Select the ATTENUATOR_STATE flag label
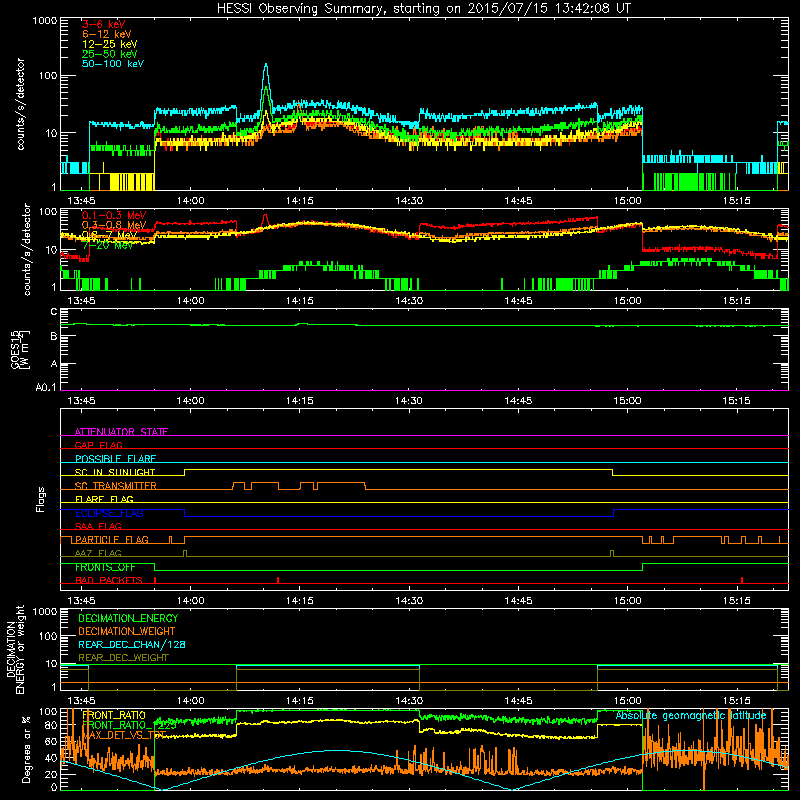This screenshot has height=800, width=800. pyautogui.click(x=121, y=432)
